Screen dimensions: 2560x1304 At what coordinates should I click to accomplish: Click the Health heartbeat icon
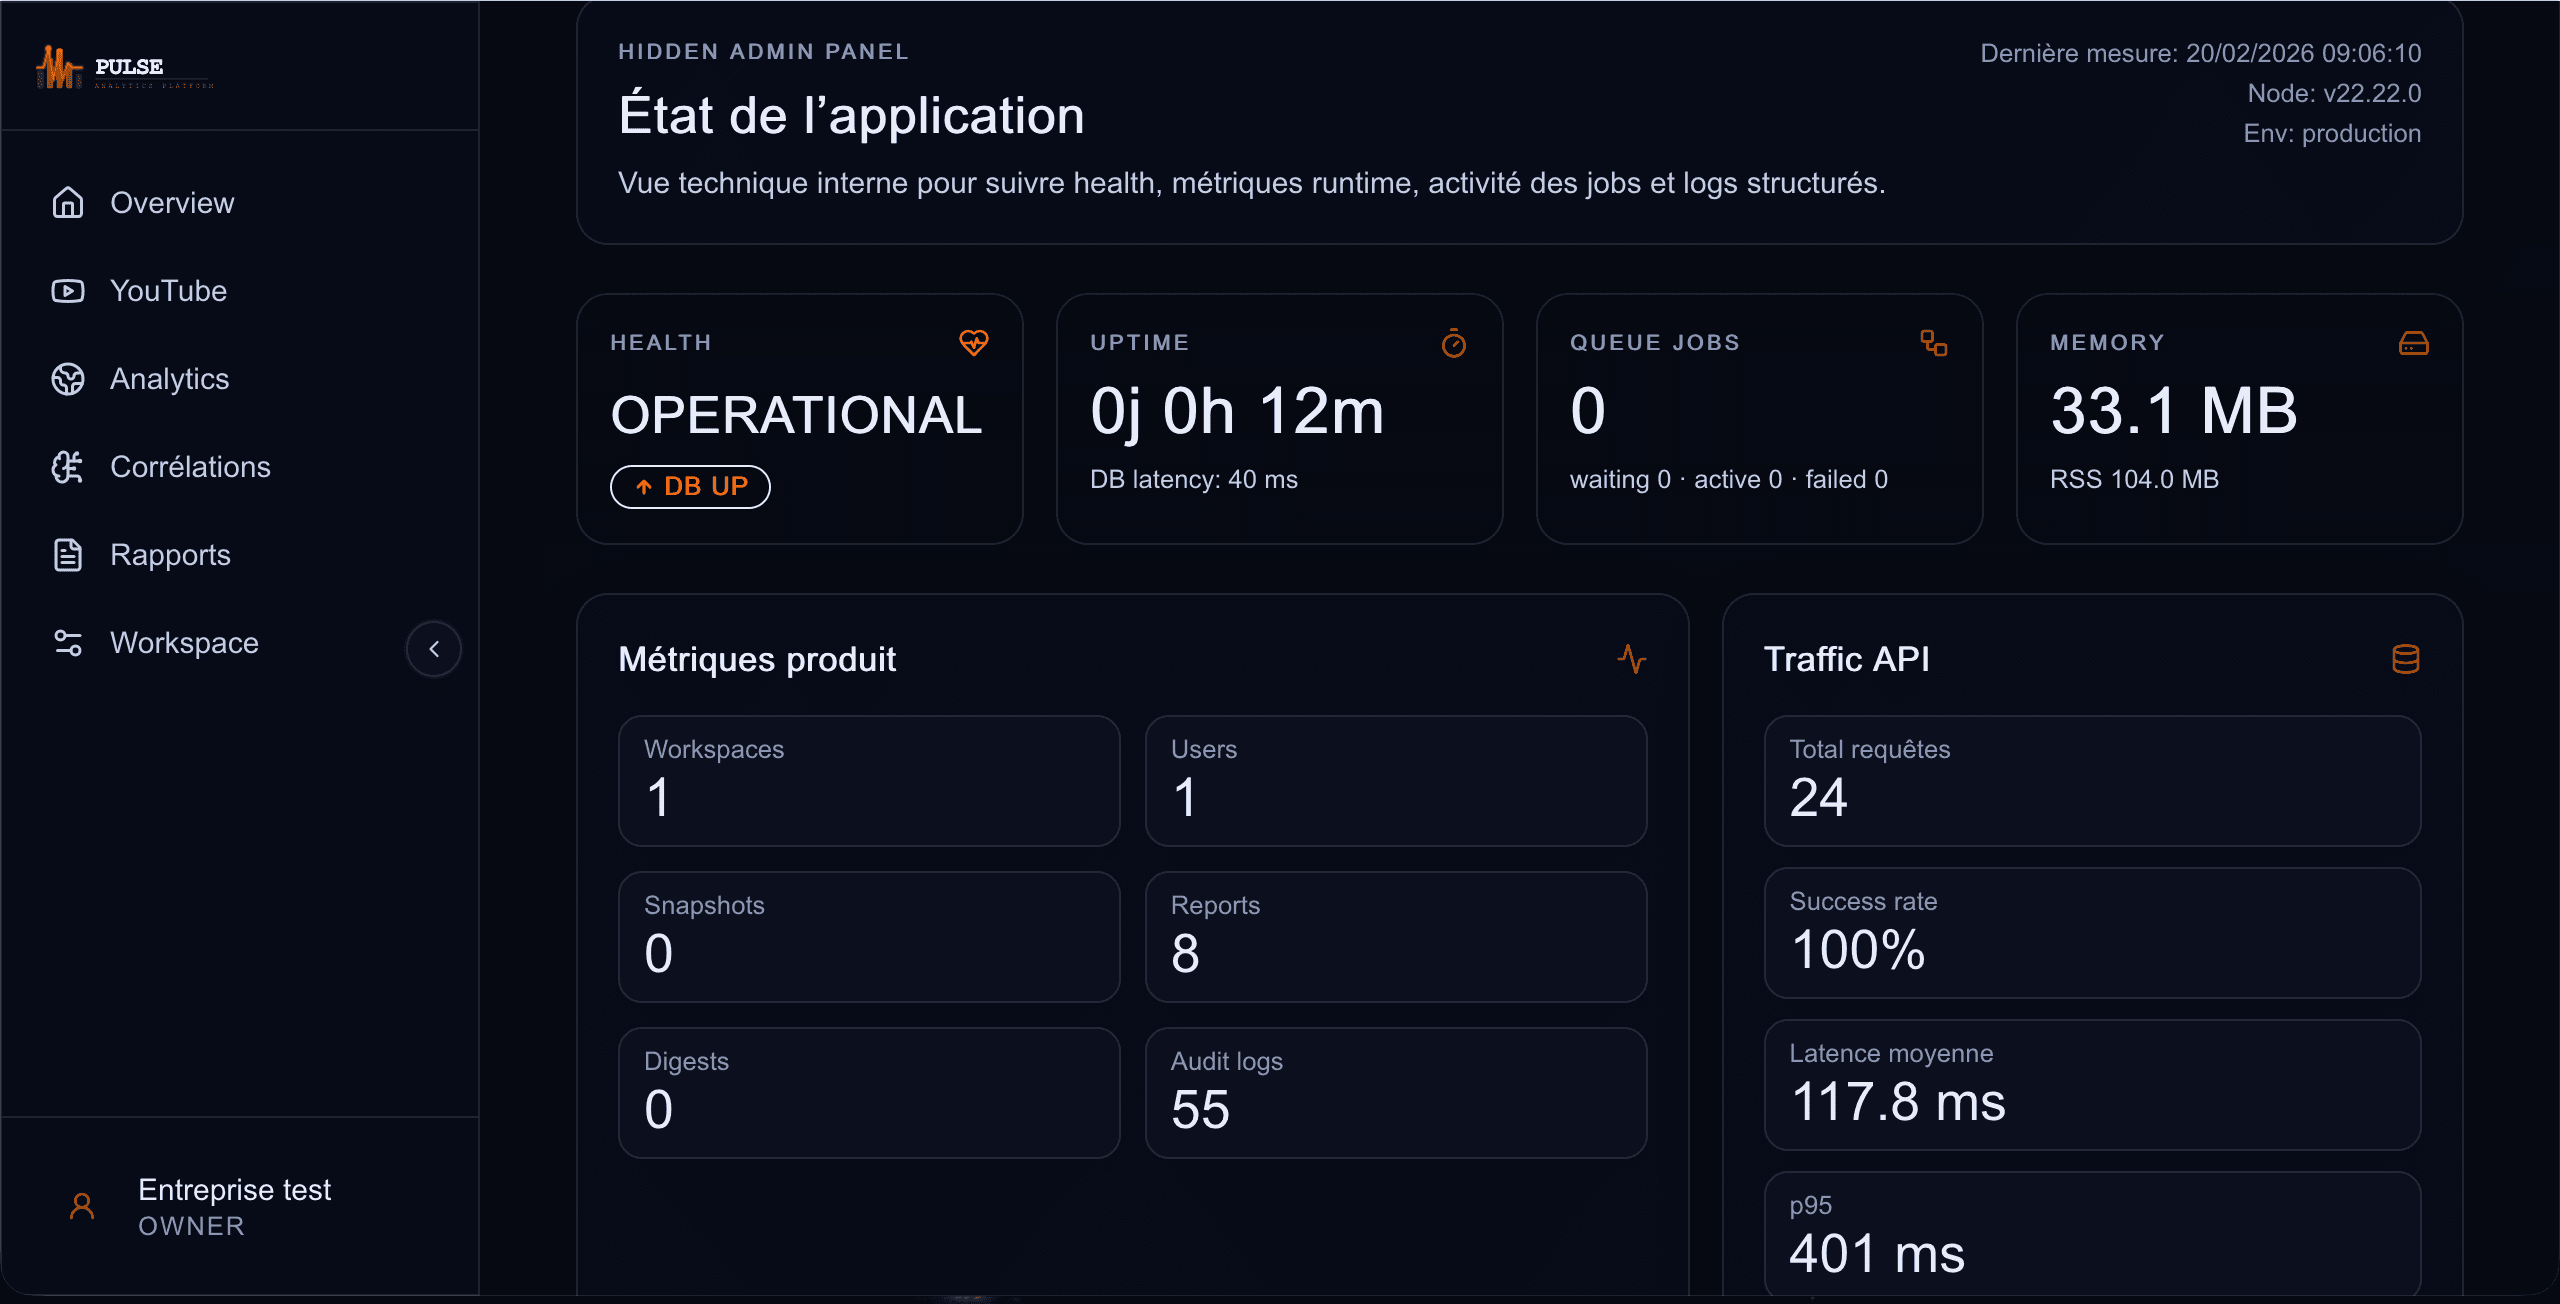973,343
